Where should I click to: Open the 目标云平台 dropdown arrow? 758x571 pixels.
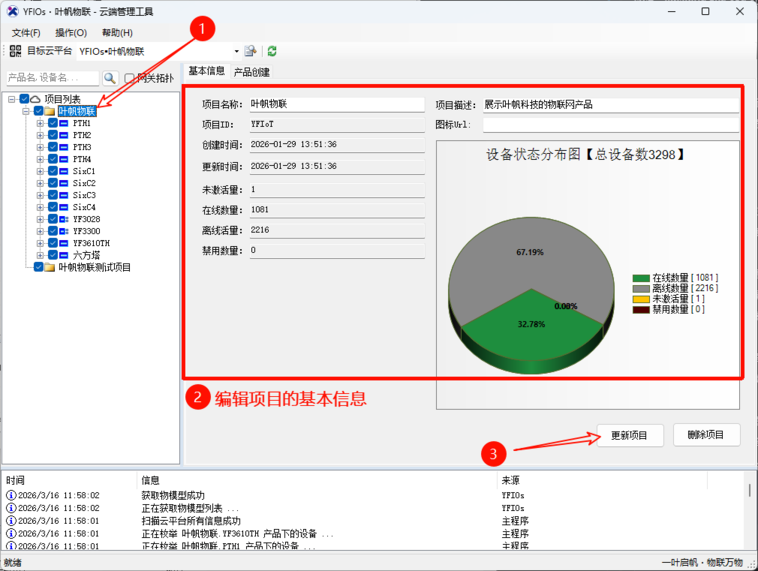point(236,51)
